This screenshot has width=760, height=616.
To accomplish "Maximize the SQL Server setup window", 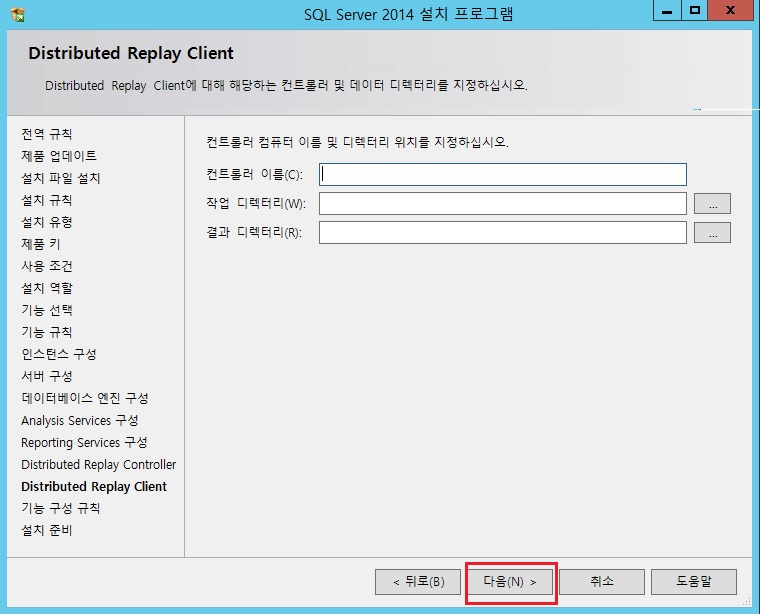I will [x=695, y=10].
